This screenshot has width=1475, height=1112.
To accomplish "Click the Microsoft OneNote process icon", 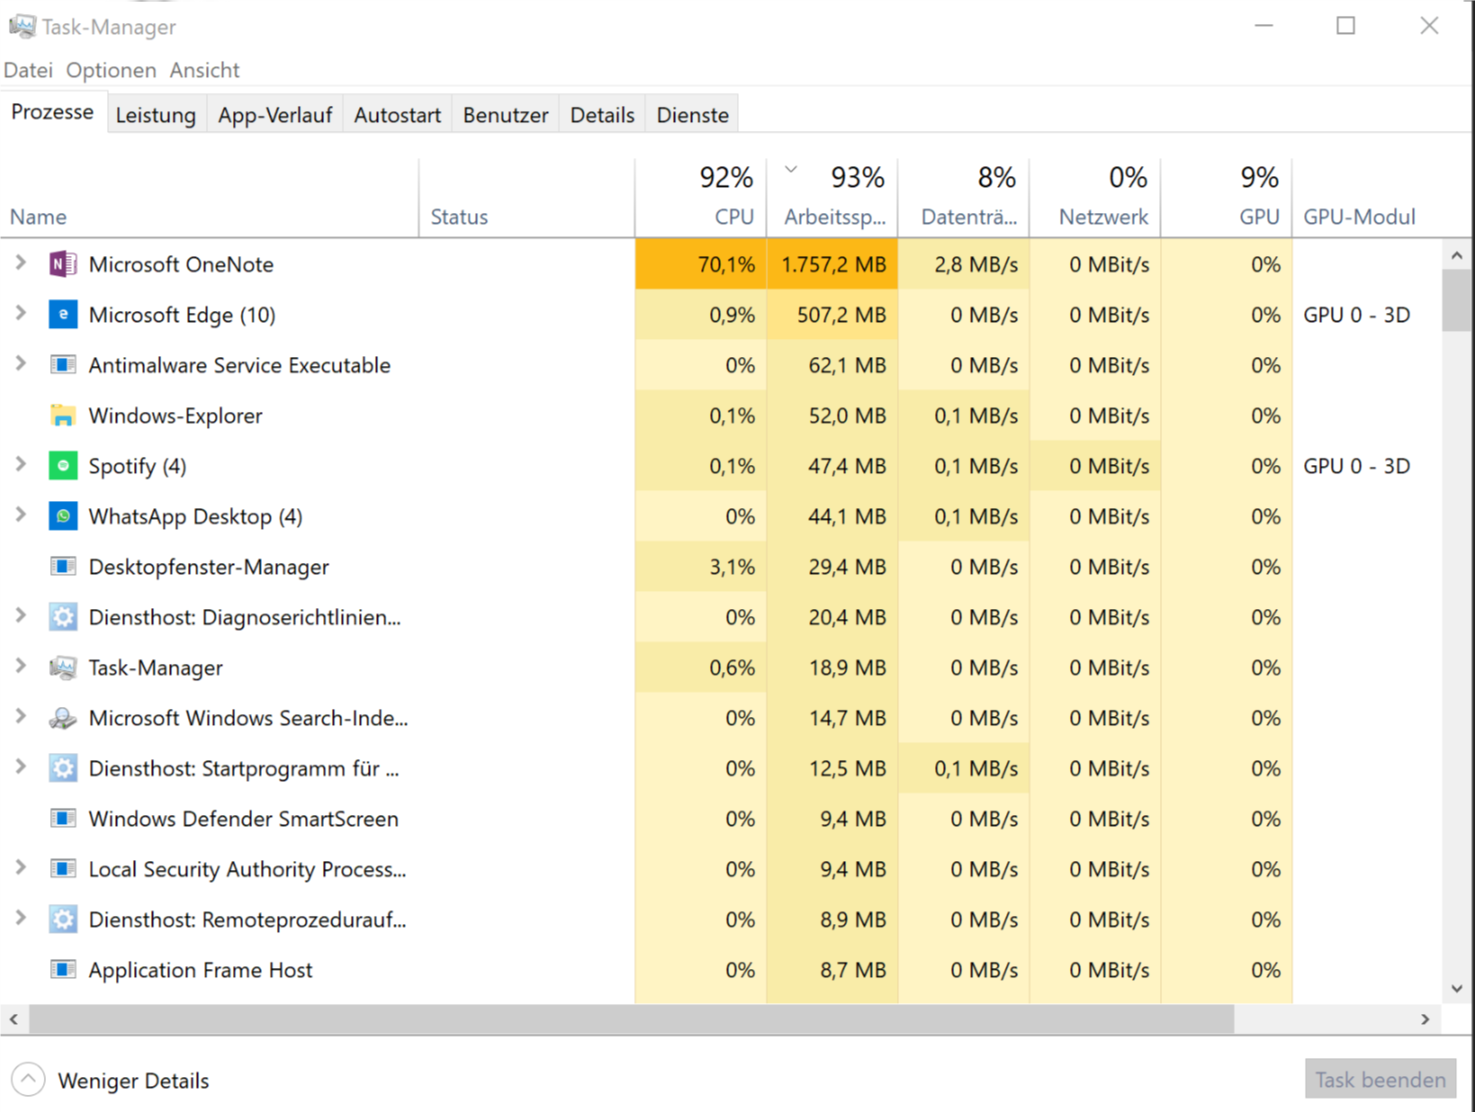I will click(x=63, y=264).
